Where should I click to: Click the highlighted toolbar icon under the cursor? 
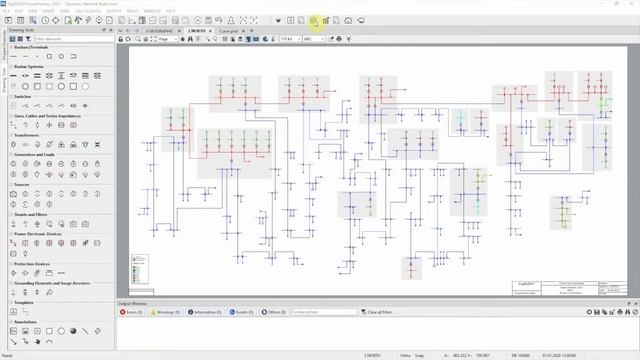click(x=313, y=20)
